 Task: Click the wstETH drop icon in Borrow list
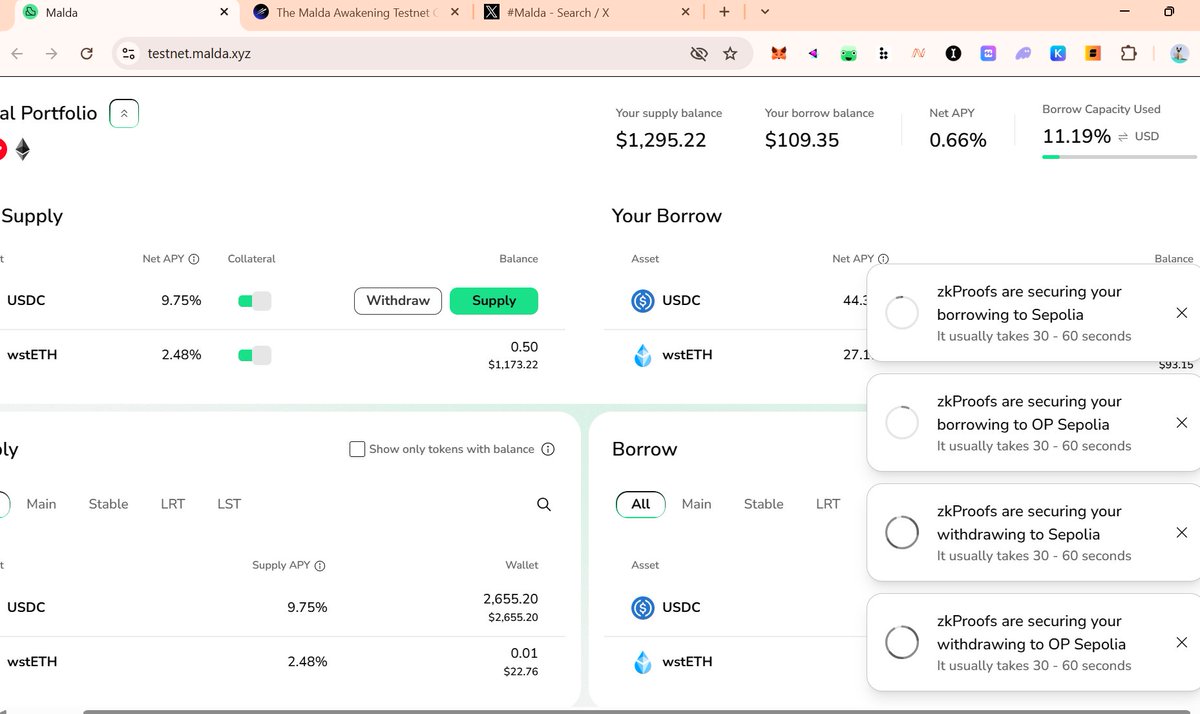tap(643, 662)
